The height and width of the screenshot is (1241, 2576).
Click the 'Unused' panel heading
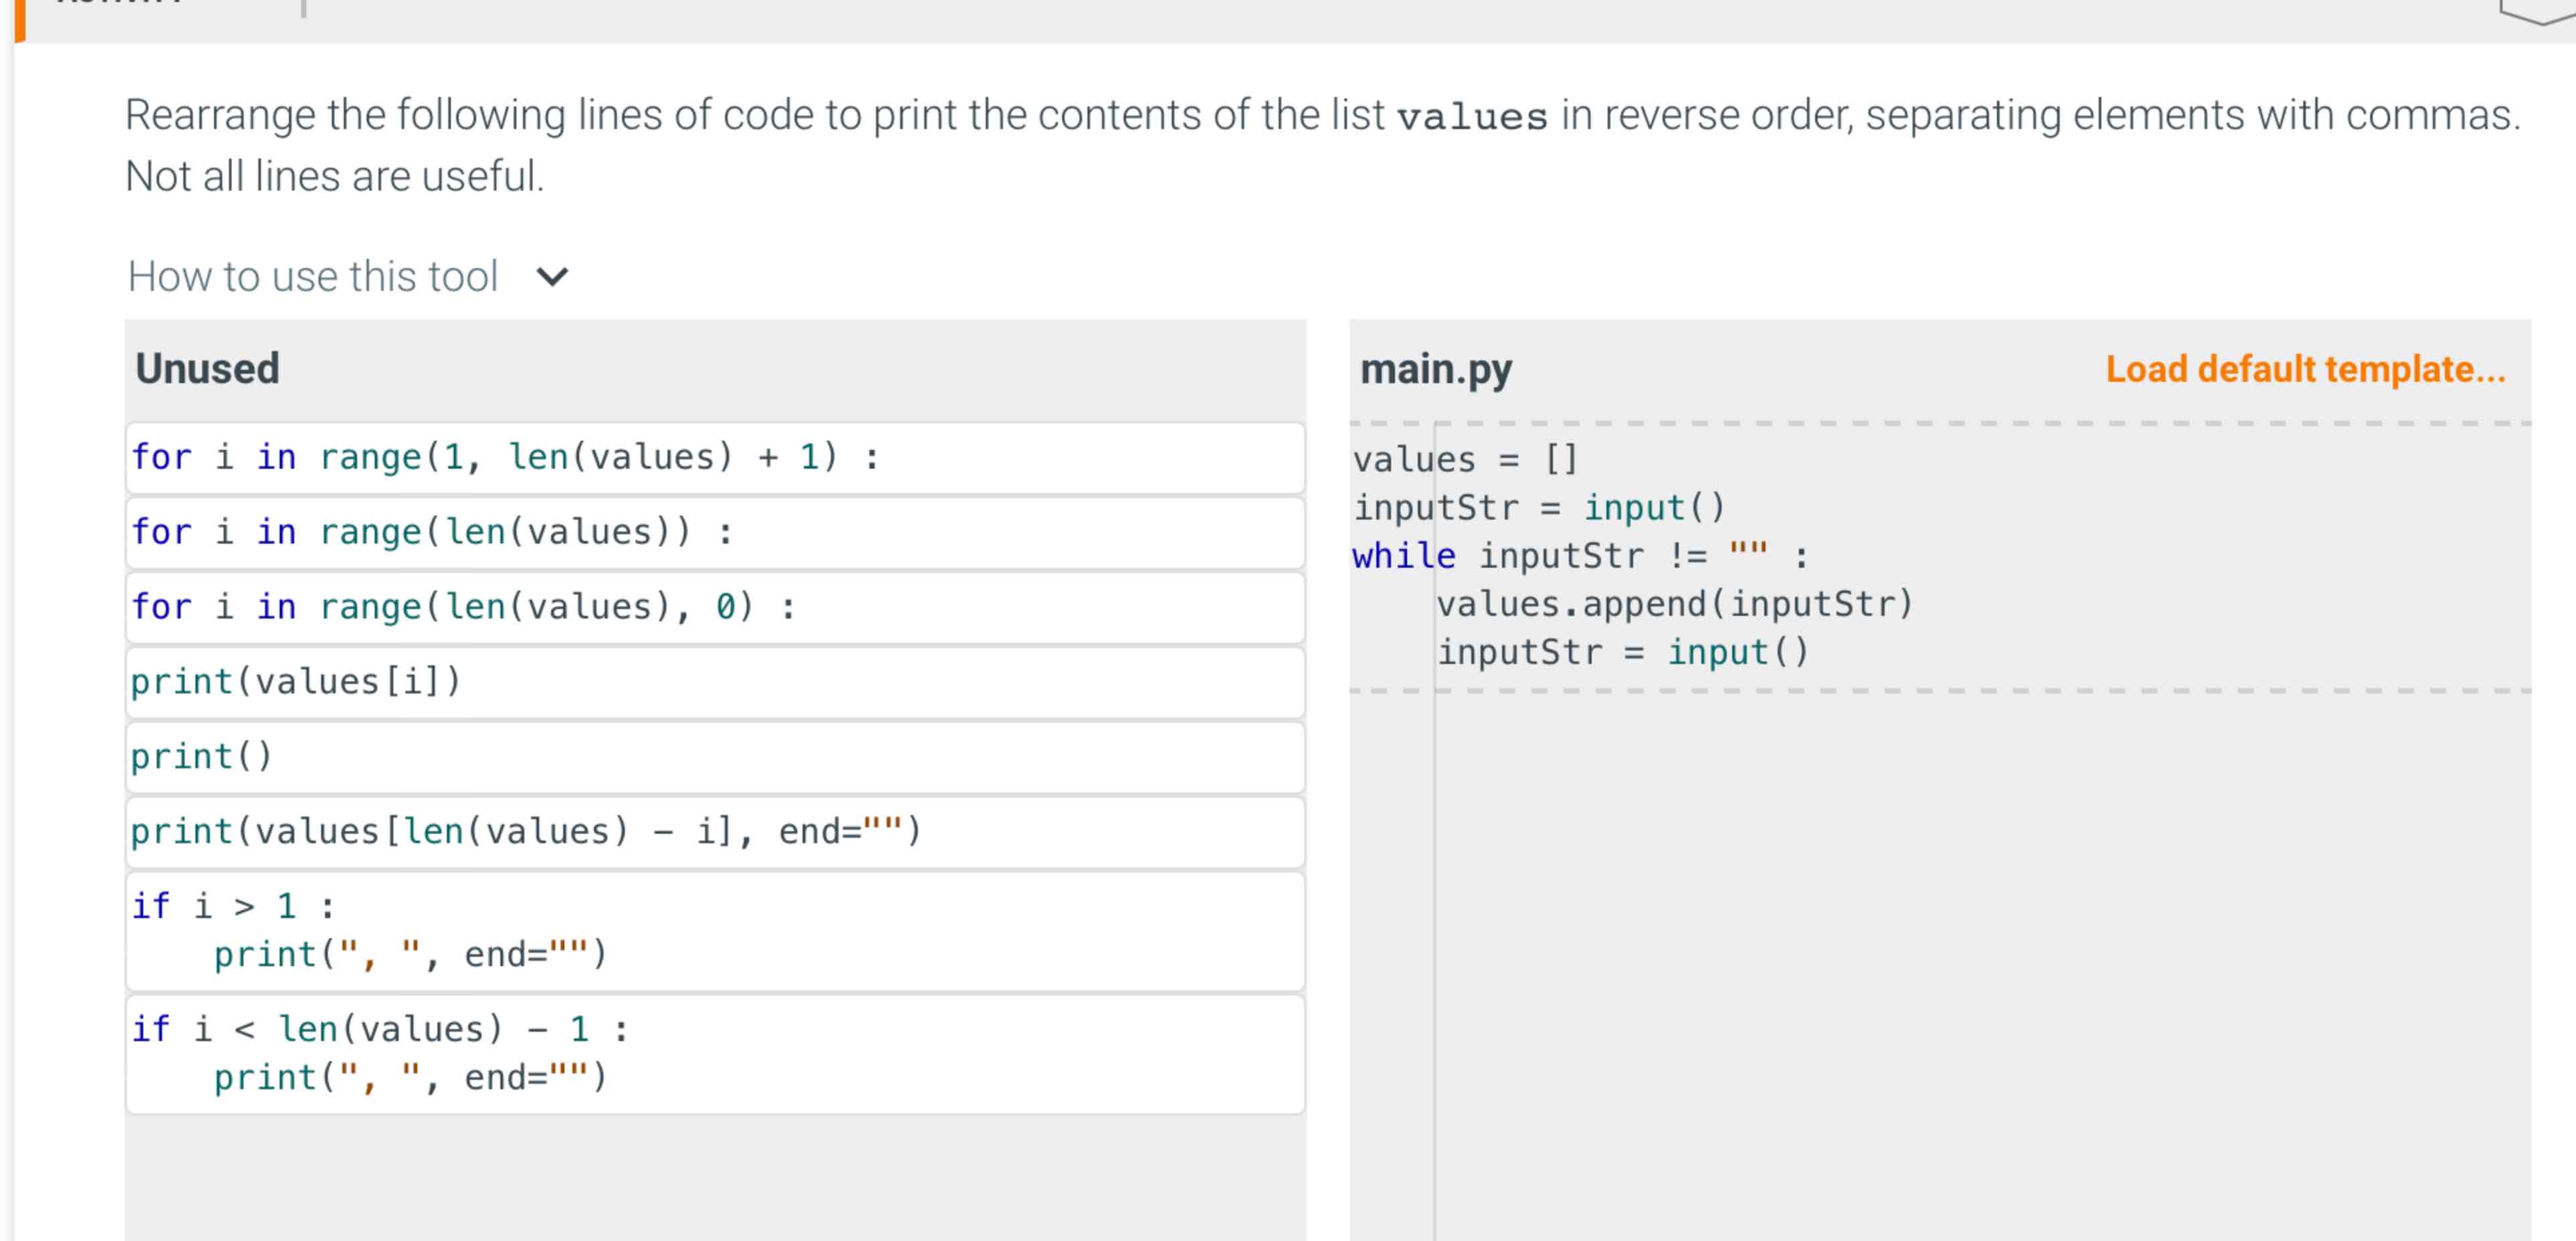click(x=207, y=369)
